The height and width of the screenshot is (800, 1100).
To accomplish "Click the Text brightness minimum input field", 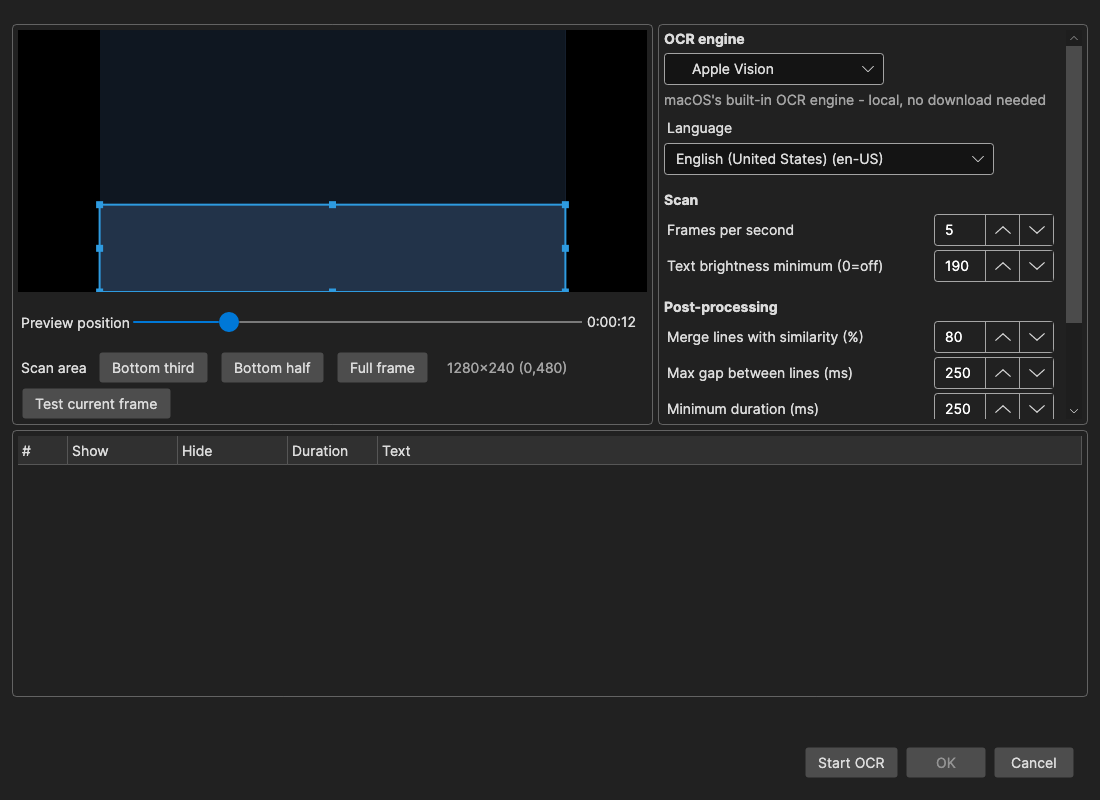I will point(960,266).
